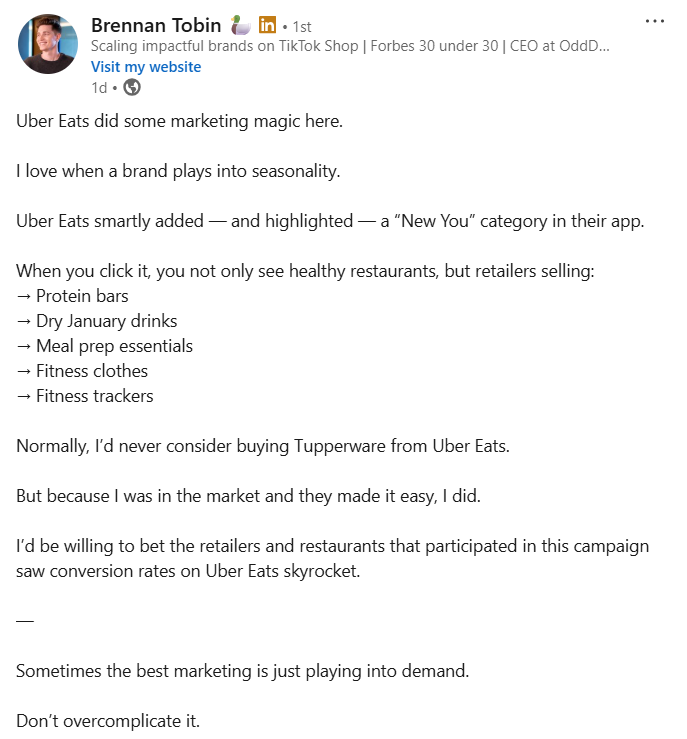This screenshot has width=687, height=739.
Task: Click the '1st' connection degree label
Action: pos(301,25)
